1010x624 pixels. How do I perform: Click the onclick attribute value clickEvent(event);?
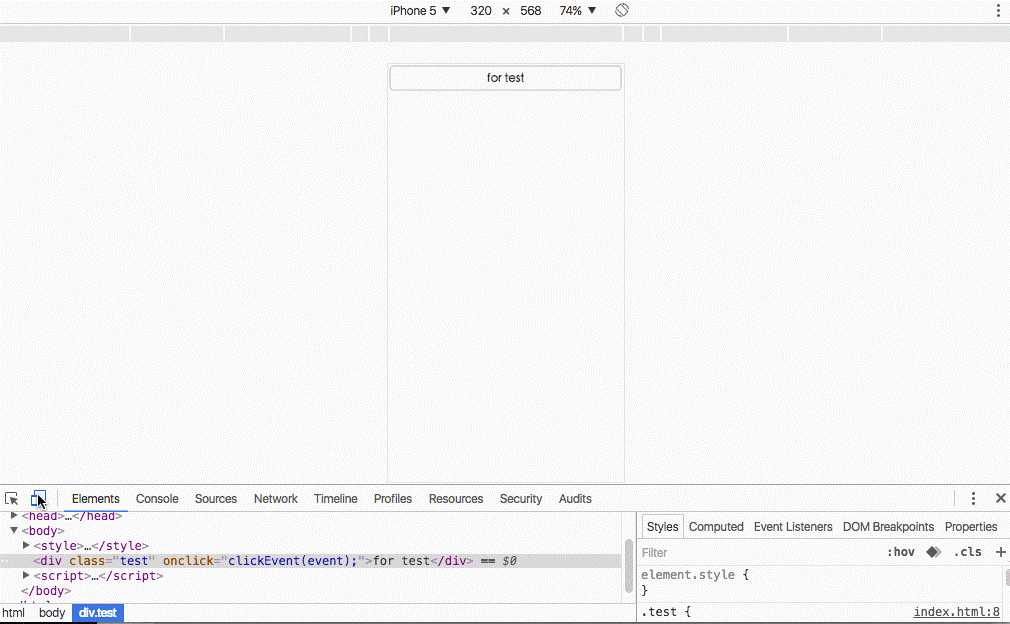(292, 561)
